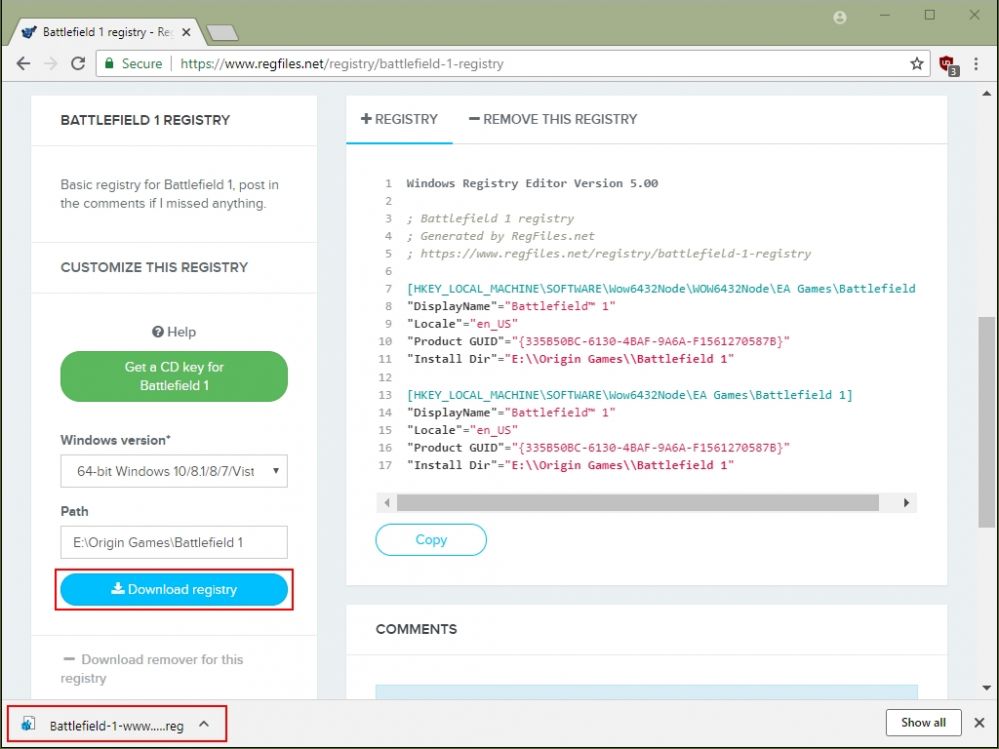This screenshot has height=749, width=999.
Task: Click the Download registry button
Action: click(174, 590)
